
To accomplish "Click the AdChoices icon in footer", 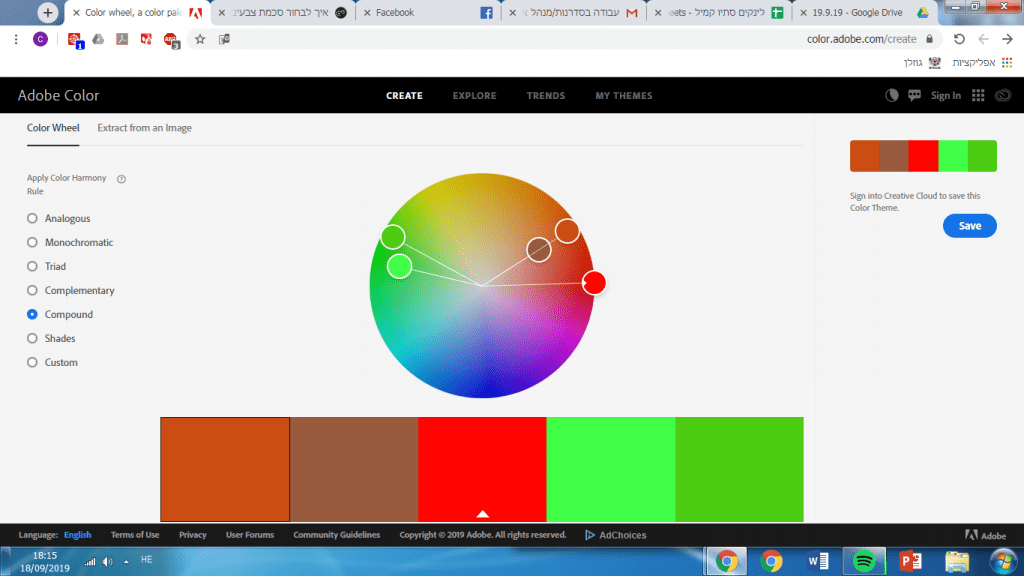I will coord(590,535).
